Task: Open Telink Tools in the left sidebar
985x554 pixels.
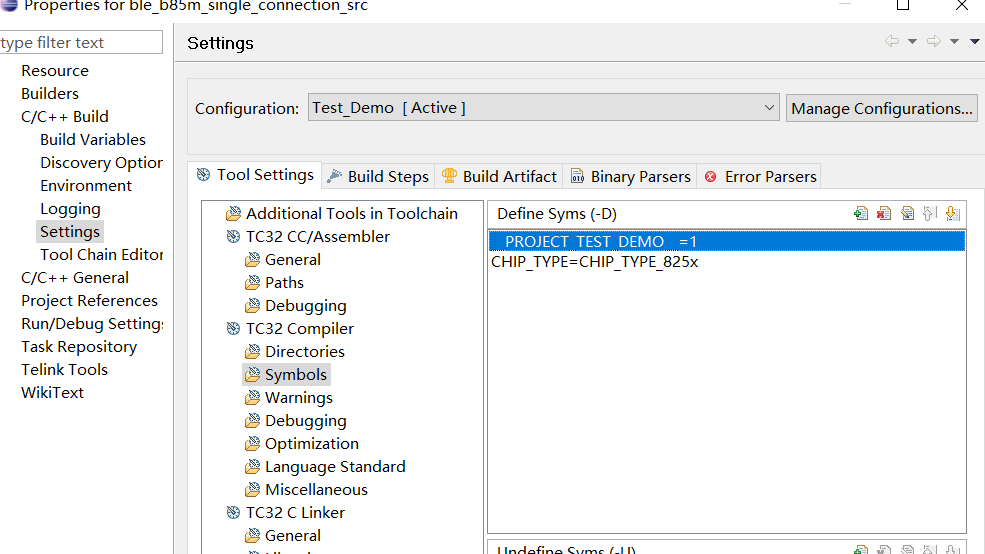Action: coord(64,370)
